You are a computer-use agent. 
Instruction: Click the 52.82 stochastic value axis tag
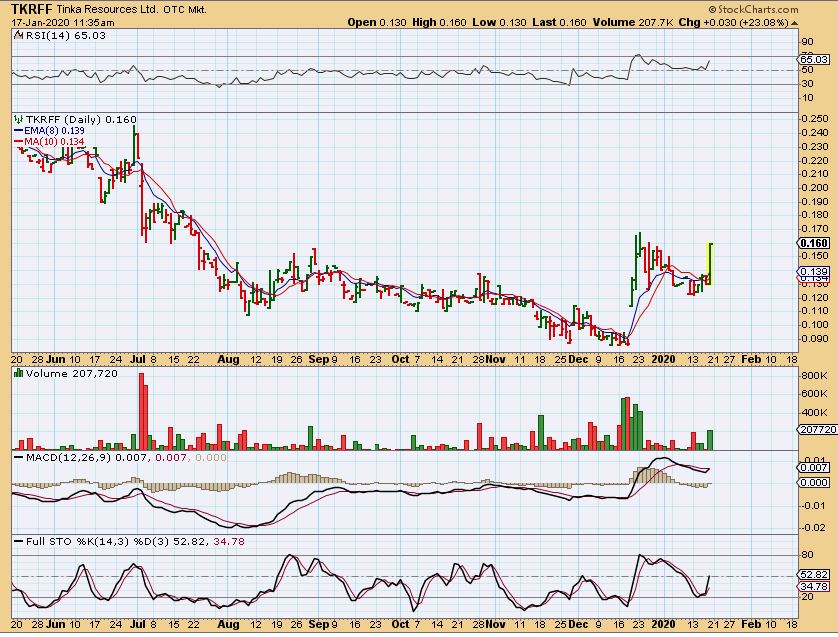(x=816, y=574)
